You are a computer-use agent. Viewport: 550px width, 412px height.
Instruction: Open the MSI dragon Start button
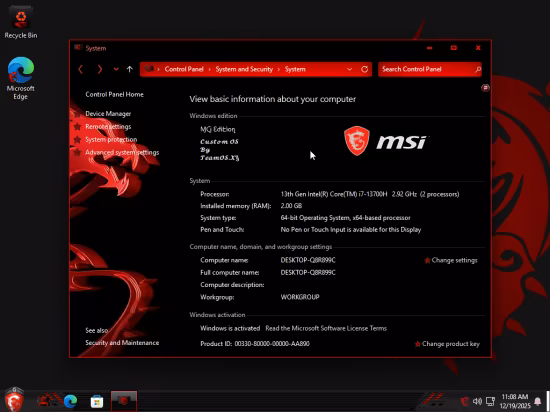coord(14,400)
